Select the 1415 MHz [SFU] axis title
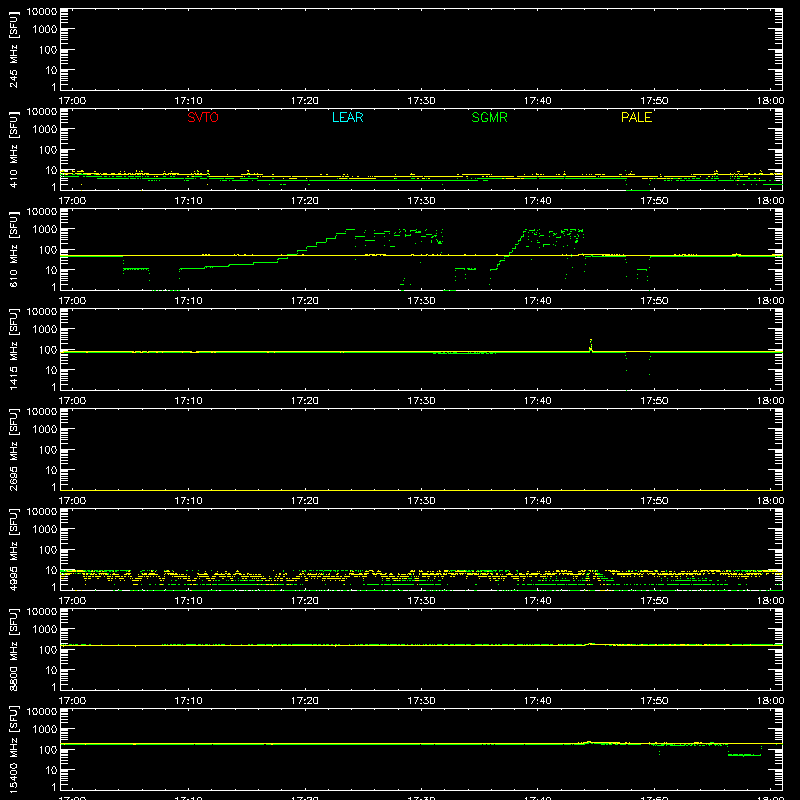Viewport: 800px width, 800px height. (13, 349)
